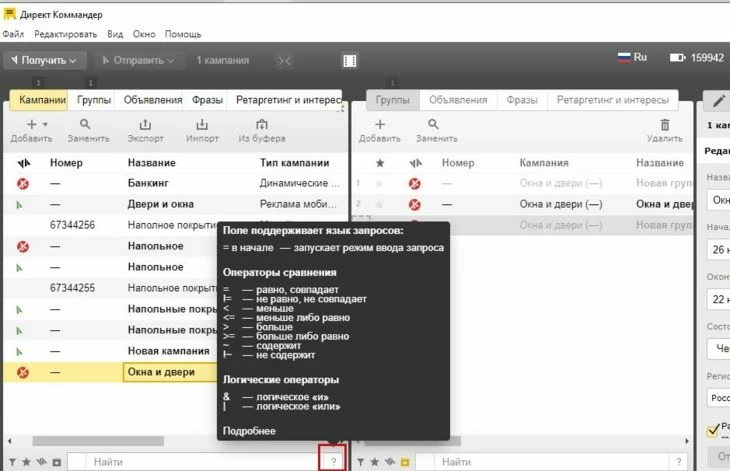Toggle status filter icon in campaigns bottom bar
Image resolution: width=730 pixels, height=471 pixels.
point(41,462)
